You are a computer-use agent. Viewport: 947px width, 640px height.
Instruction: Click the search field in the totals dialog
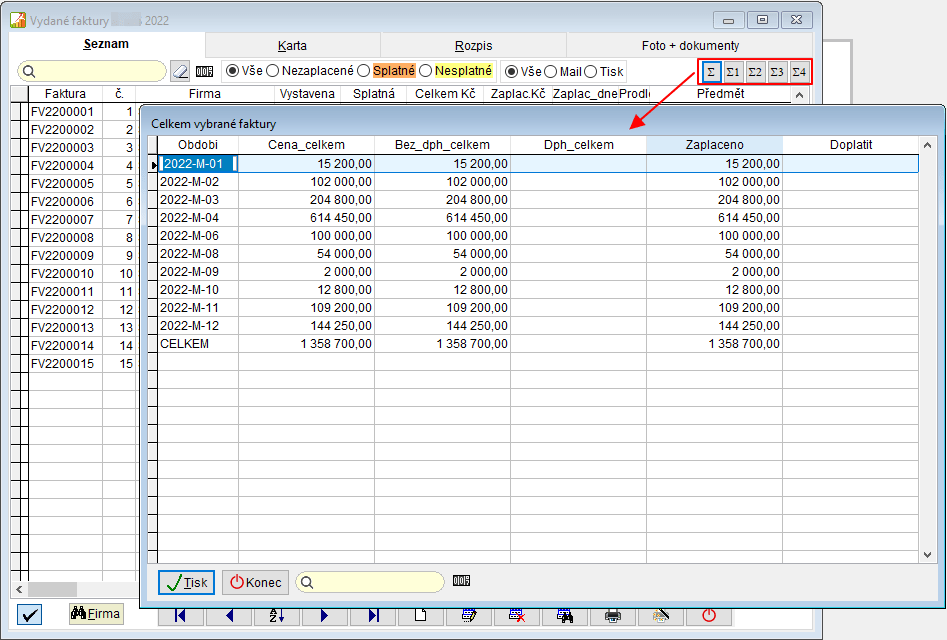(x=370, y=582)
